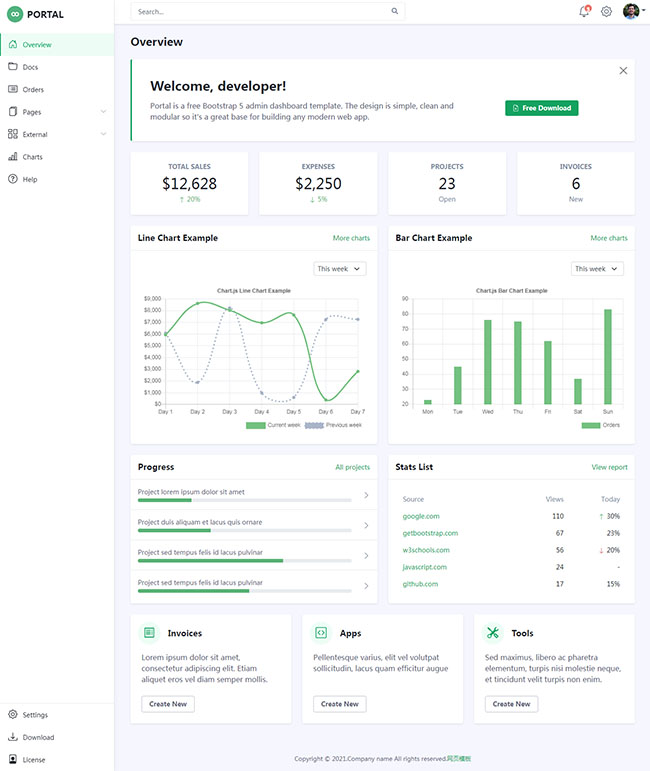Image resolution: width=650 pixels, height=771 pixels.
Task: Click the Apps card code icon
Action: coord(321,632)
